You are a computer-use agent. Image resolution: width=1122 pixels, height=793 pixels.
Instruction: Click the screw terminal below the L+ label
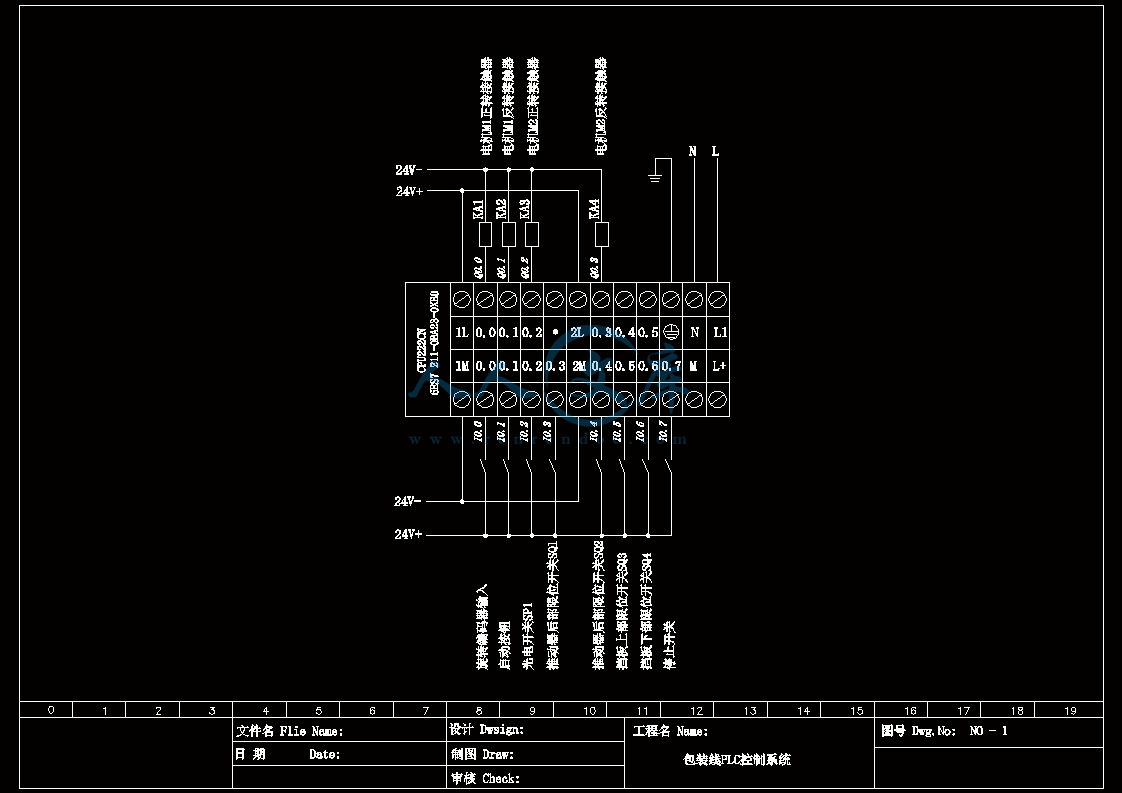point(718,399)
